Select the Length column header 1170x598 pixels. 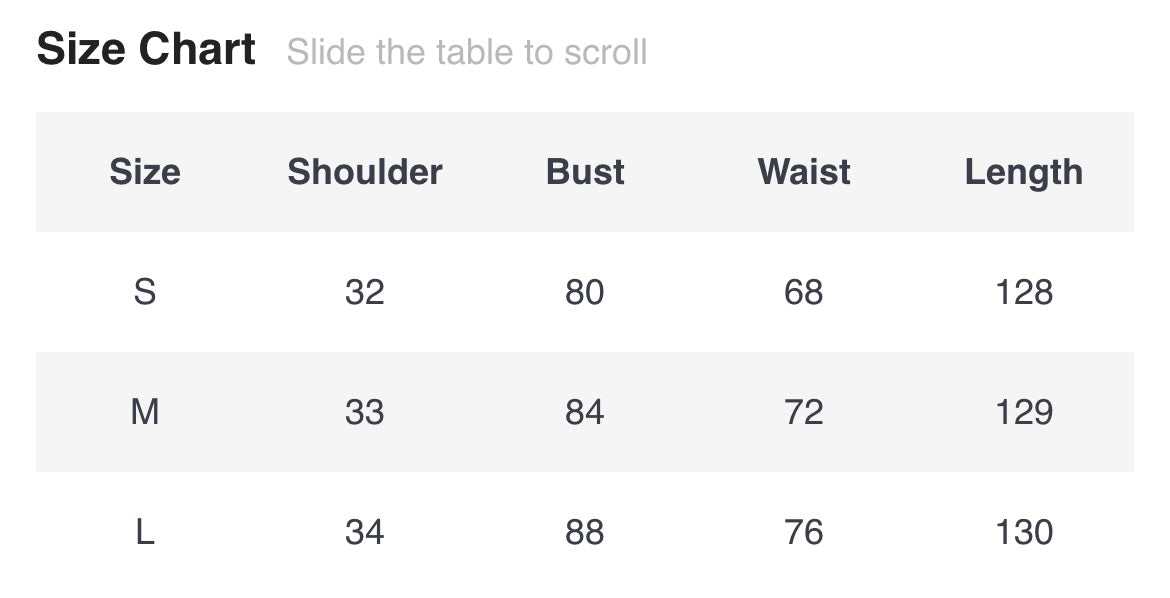pos(1023,172)
